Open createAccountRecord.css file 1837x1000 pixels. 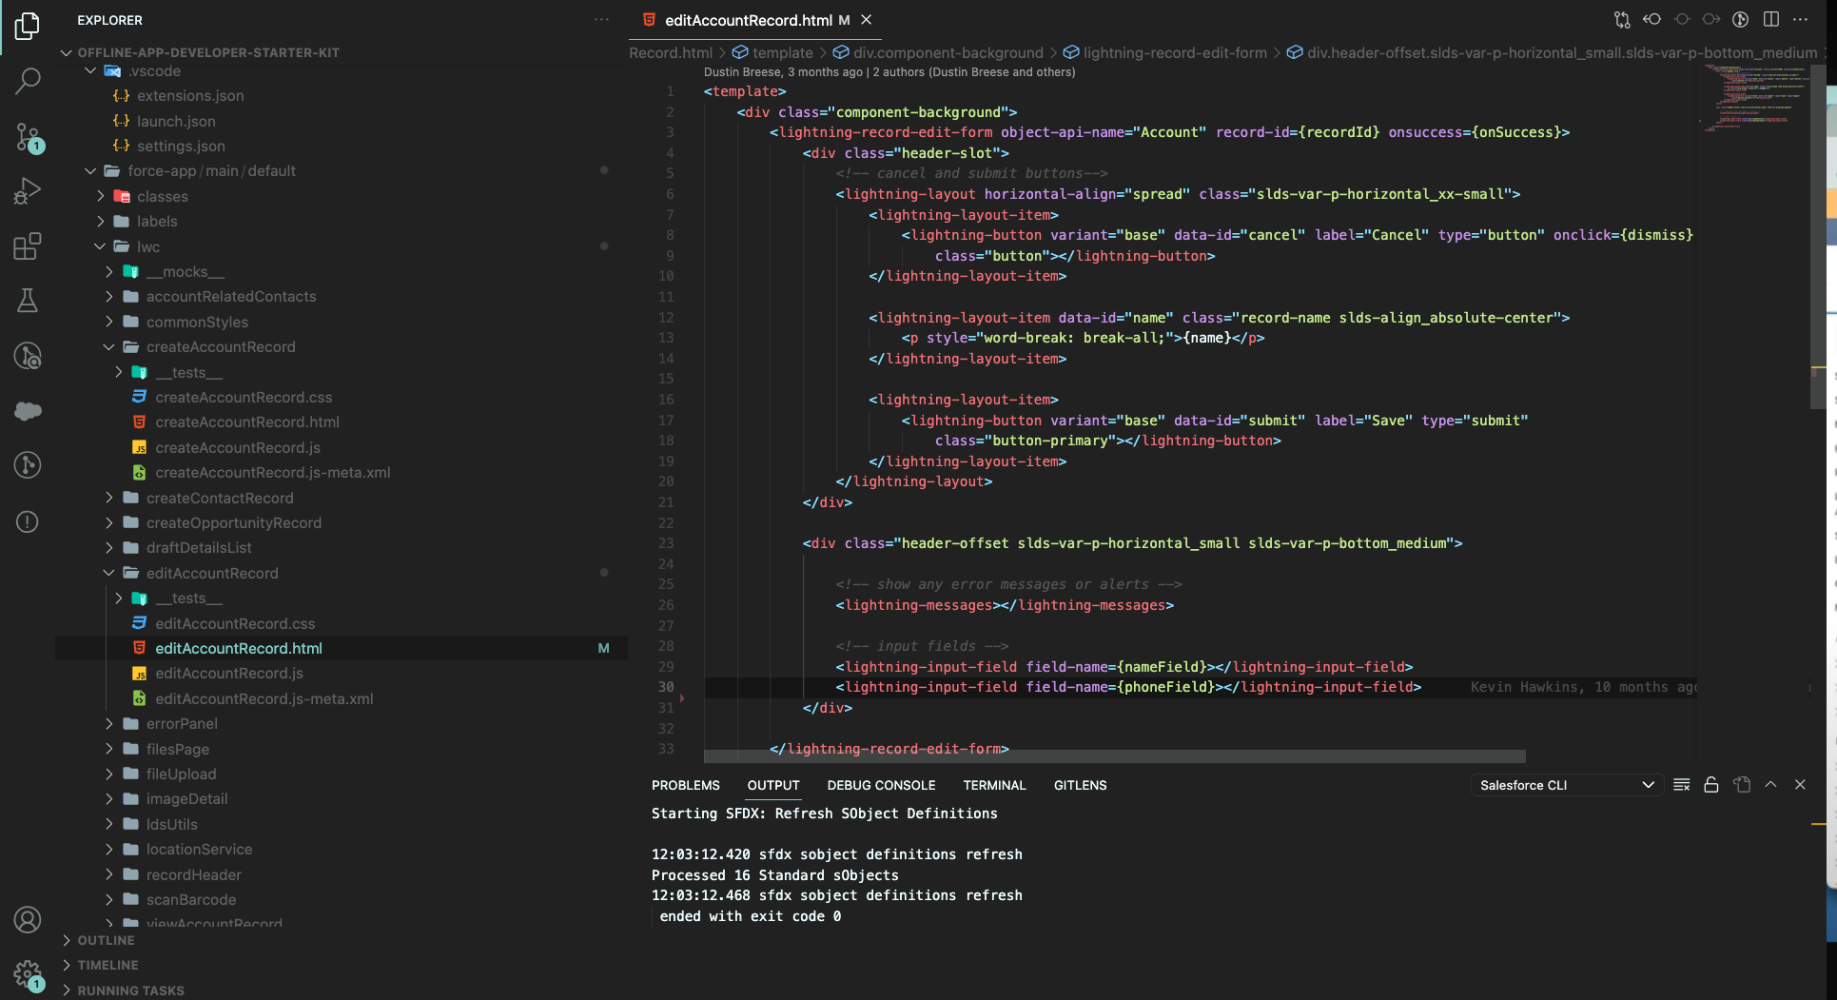(243, 397)
